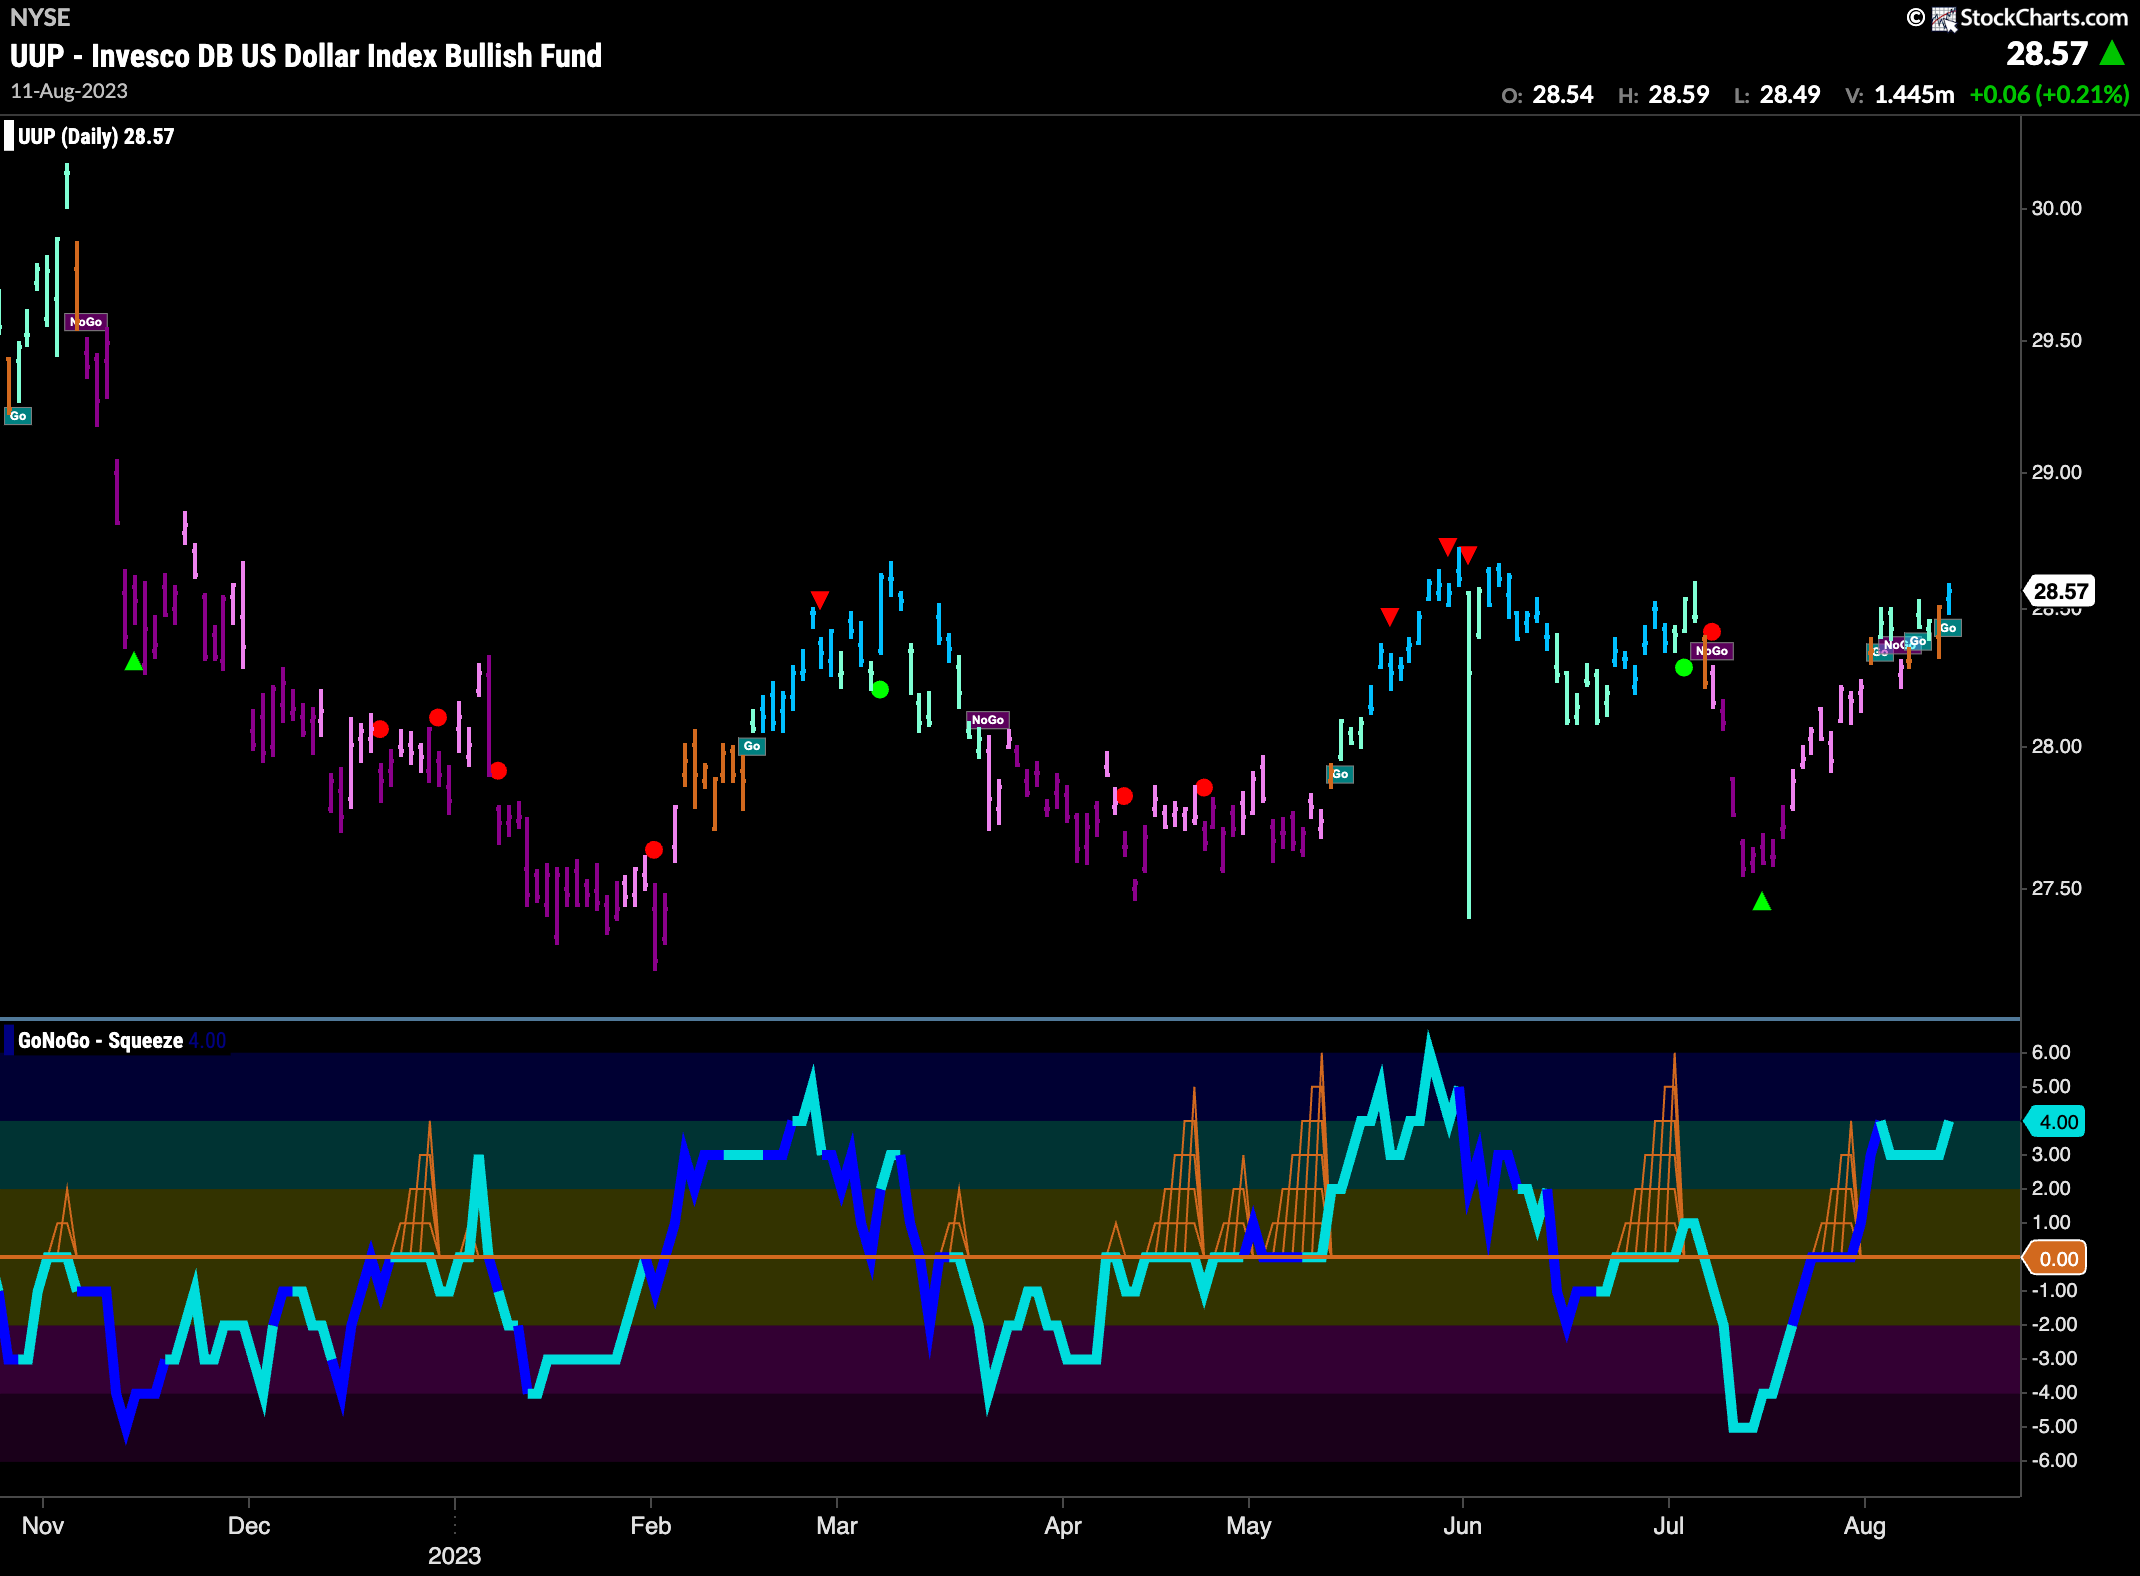Screen dimensions: 2140x1576
Task: Click the May label on time axis
Action: (1249, 1525)
